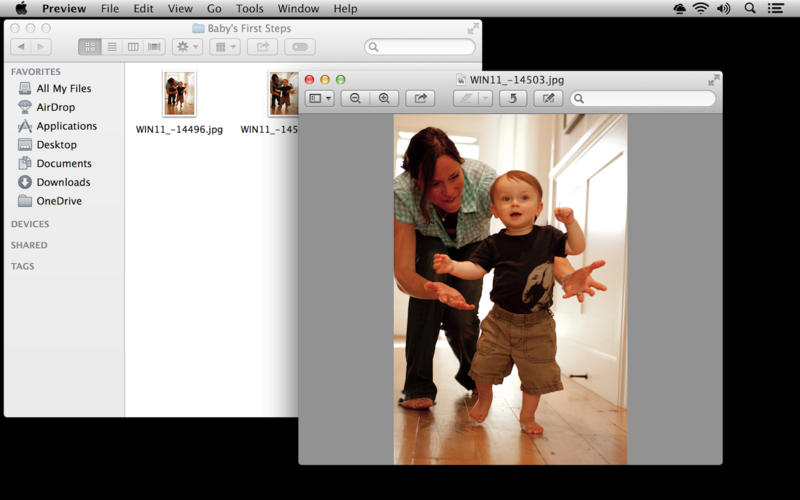Zoom in on the photo in Preview
800x500 pixels.
tap(384, 98)
